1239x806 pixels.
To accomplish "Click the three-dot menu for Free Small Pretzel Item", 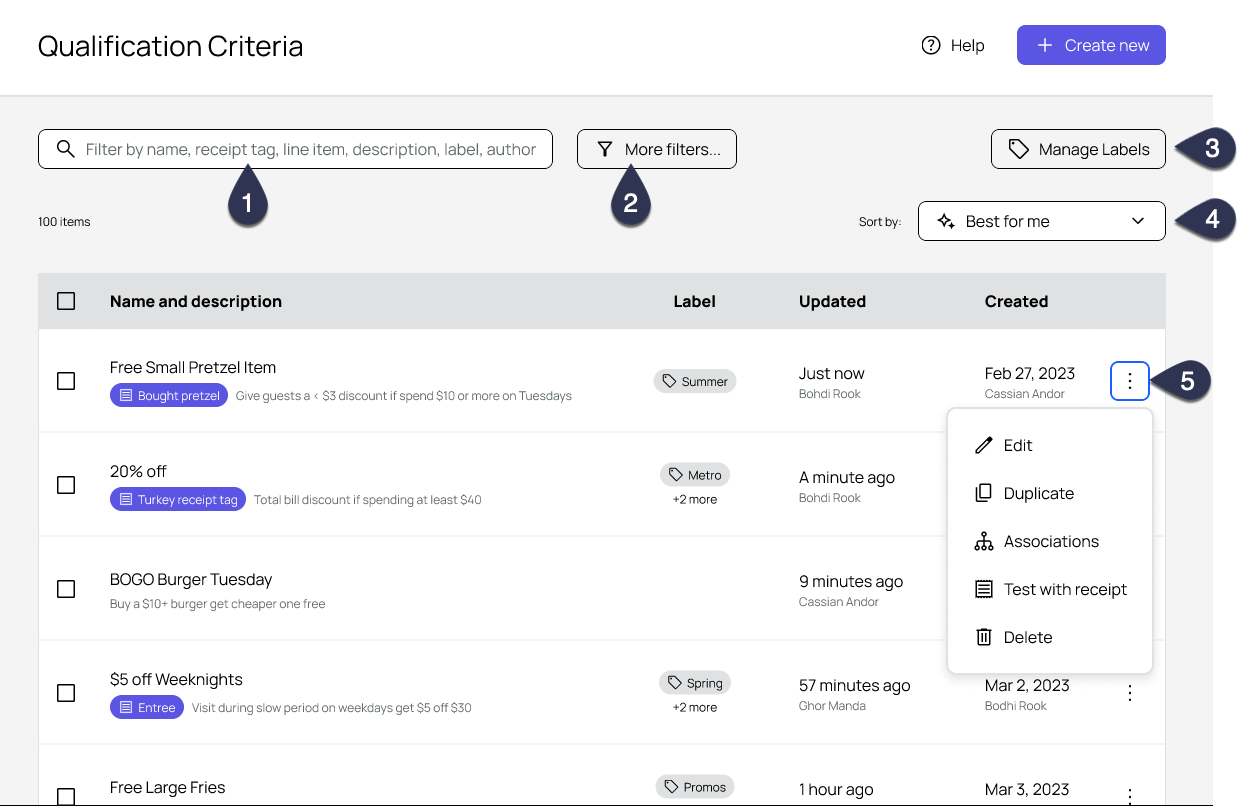I will pyautogui.click(x=1130, y=381).
